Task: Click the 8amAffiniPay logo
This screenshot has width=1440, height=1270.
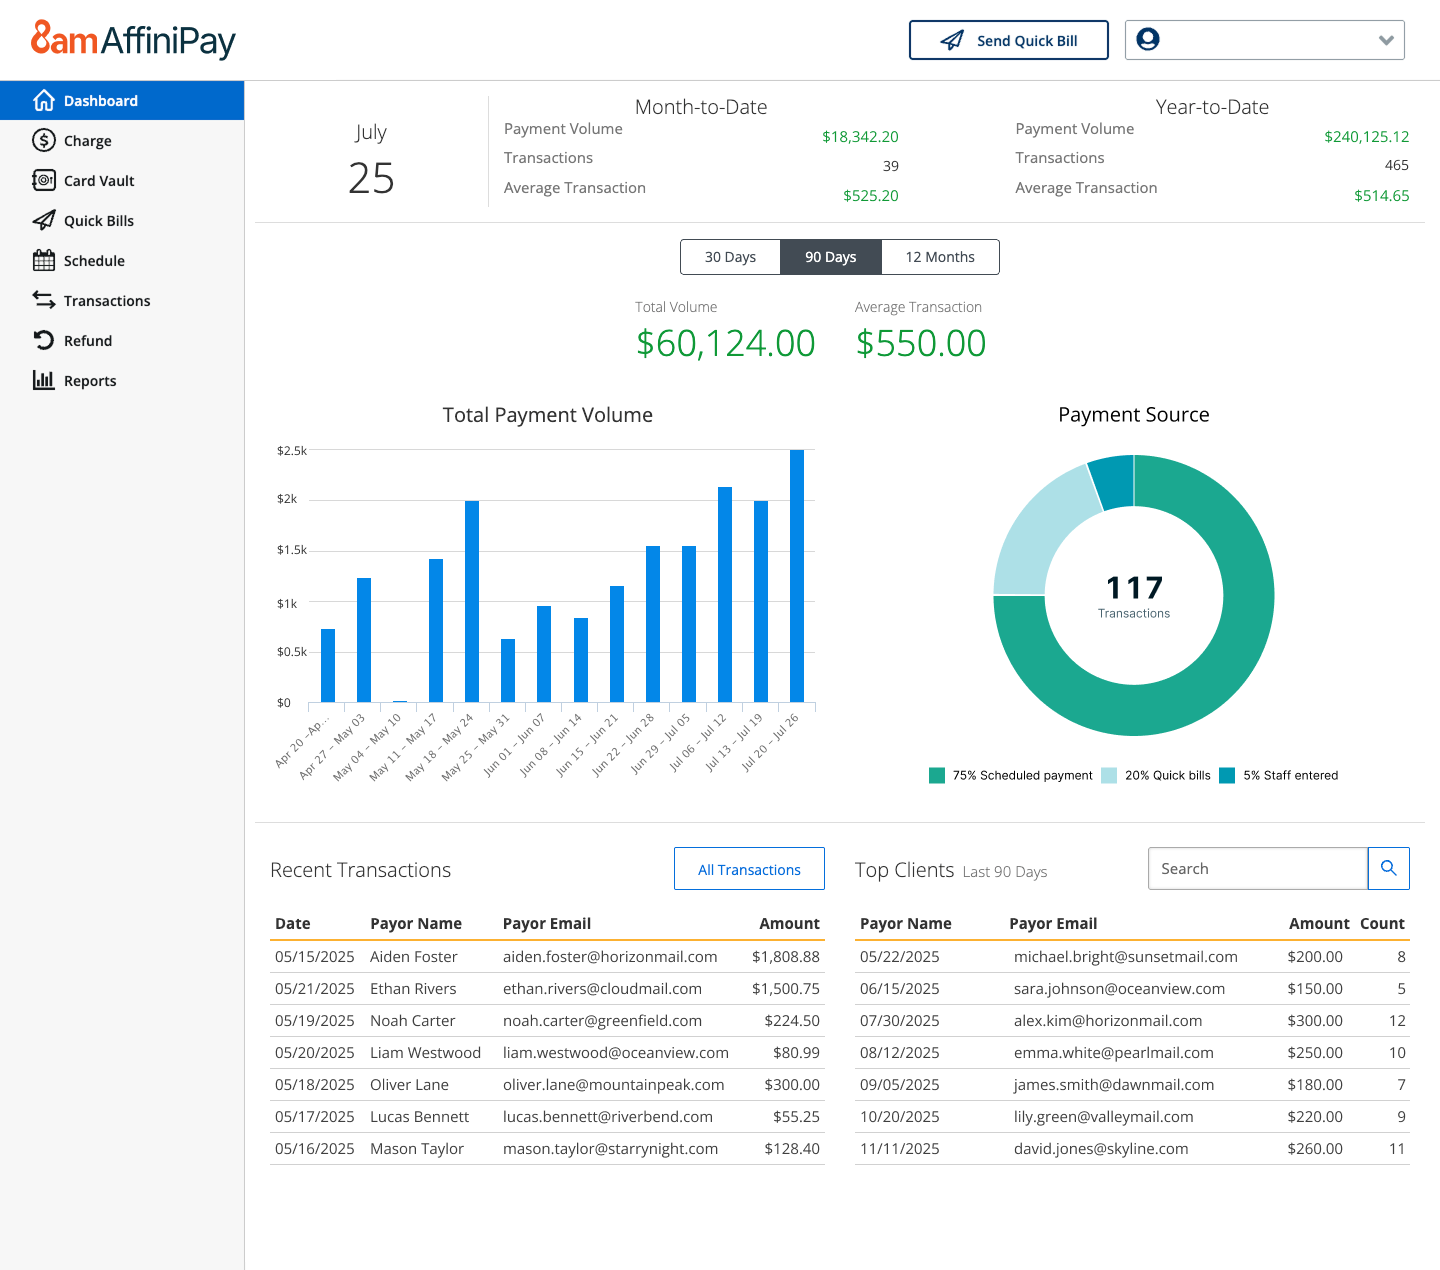Action: pos(134,40)
